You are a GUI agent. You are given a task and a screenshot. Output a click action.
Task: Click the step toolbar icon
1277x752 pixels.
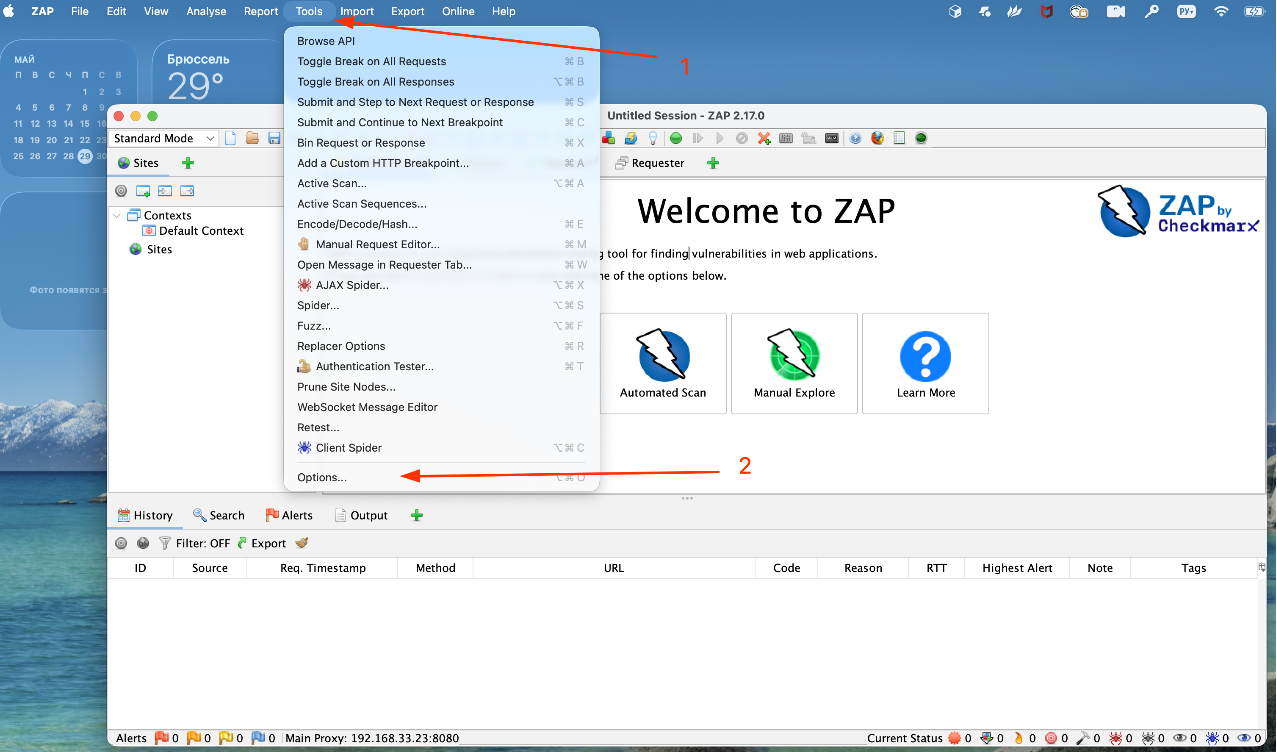click(698, 138)
